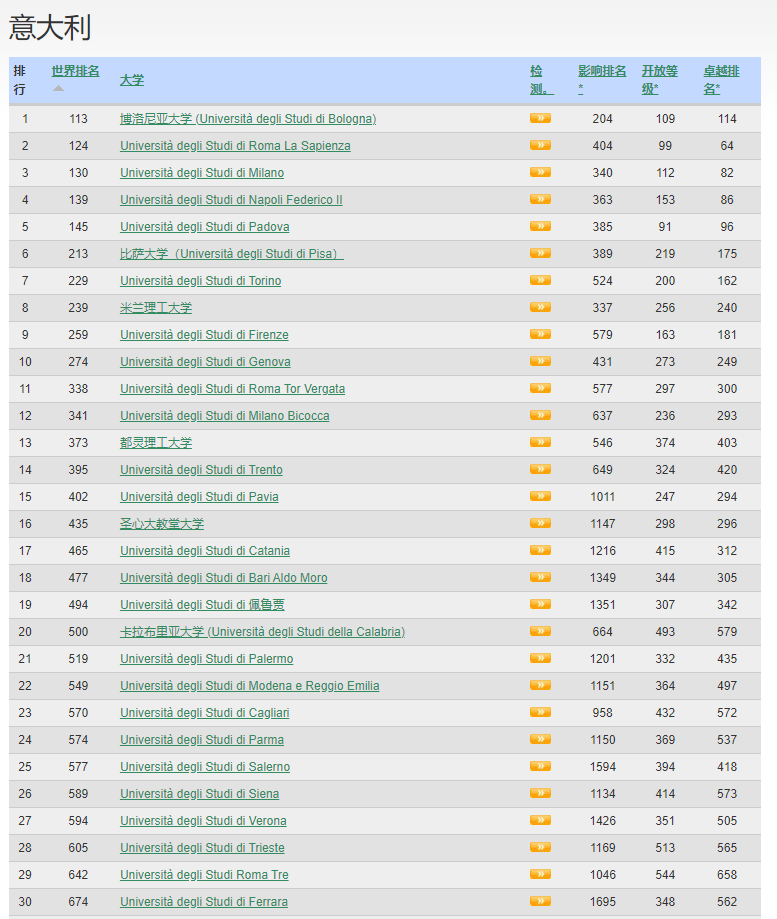Open Università degli Studi di Salerno link
The height and width of the screenshot is (919, 777).
point(205,767)
